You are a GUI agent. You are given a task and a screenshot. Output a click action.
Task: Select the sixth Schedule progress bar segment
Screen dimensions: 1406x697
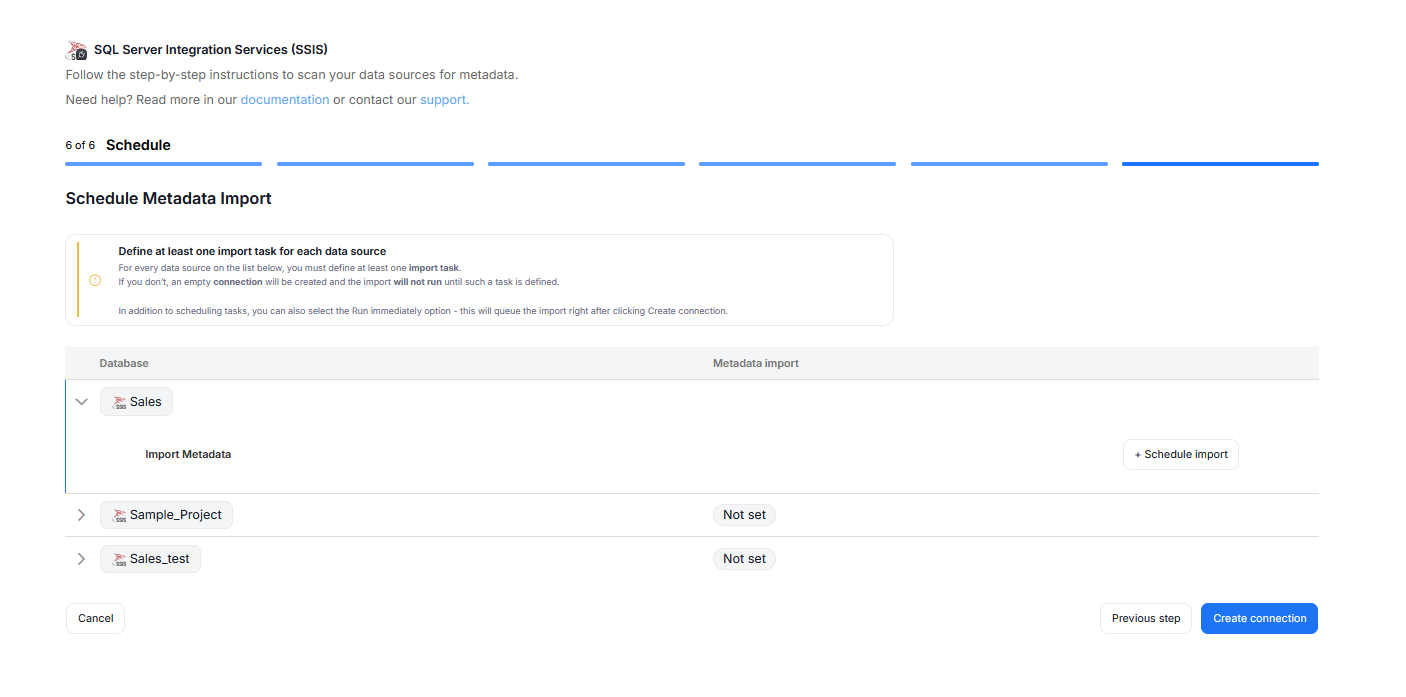point(1219,163)
